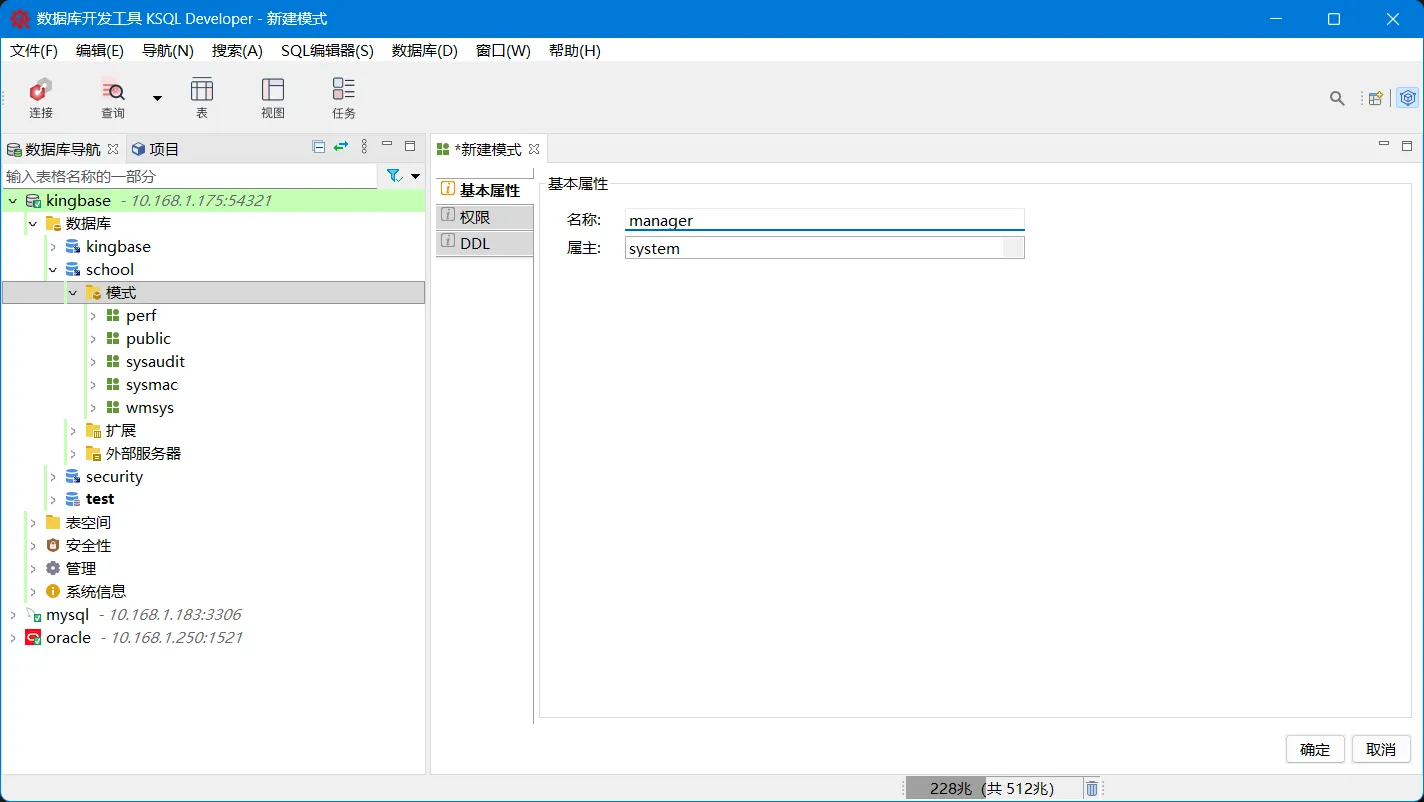Open the 视图 (View) toolbar icon

click(x=272, y=97)
